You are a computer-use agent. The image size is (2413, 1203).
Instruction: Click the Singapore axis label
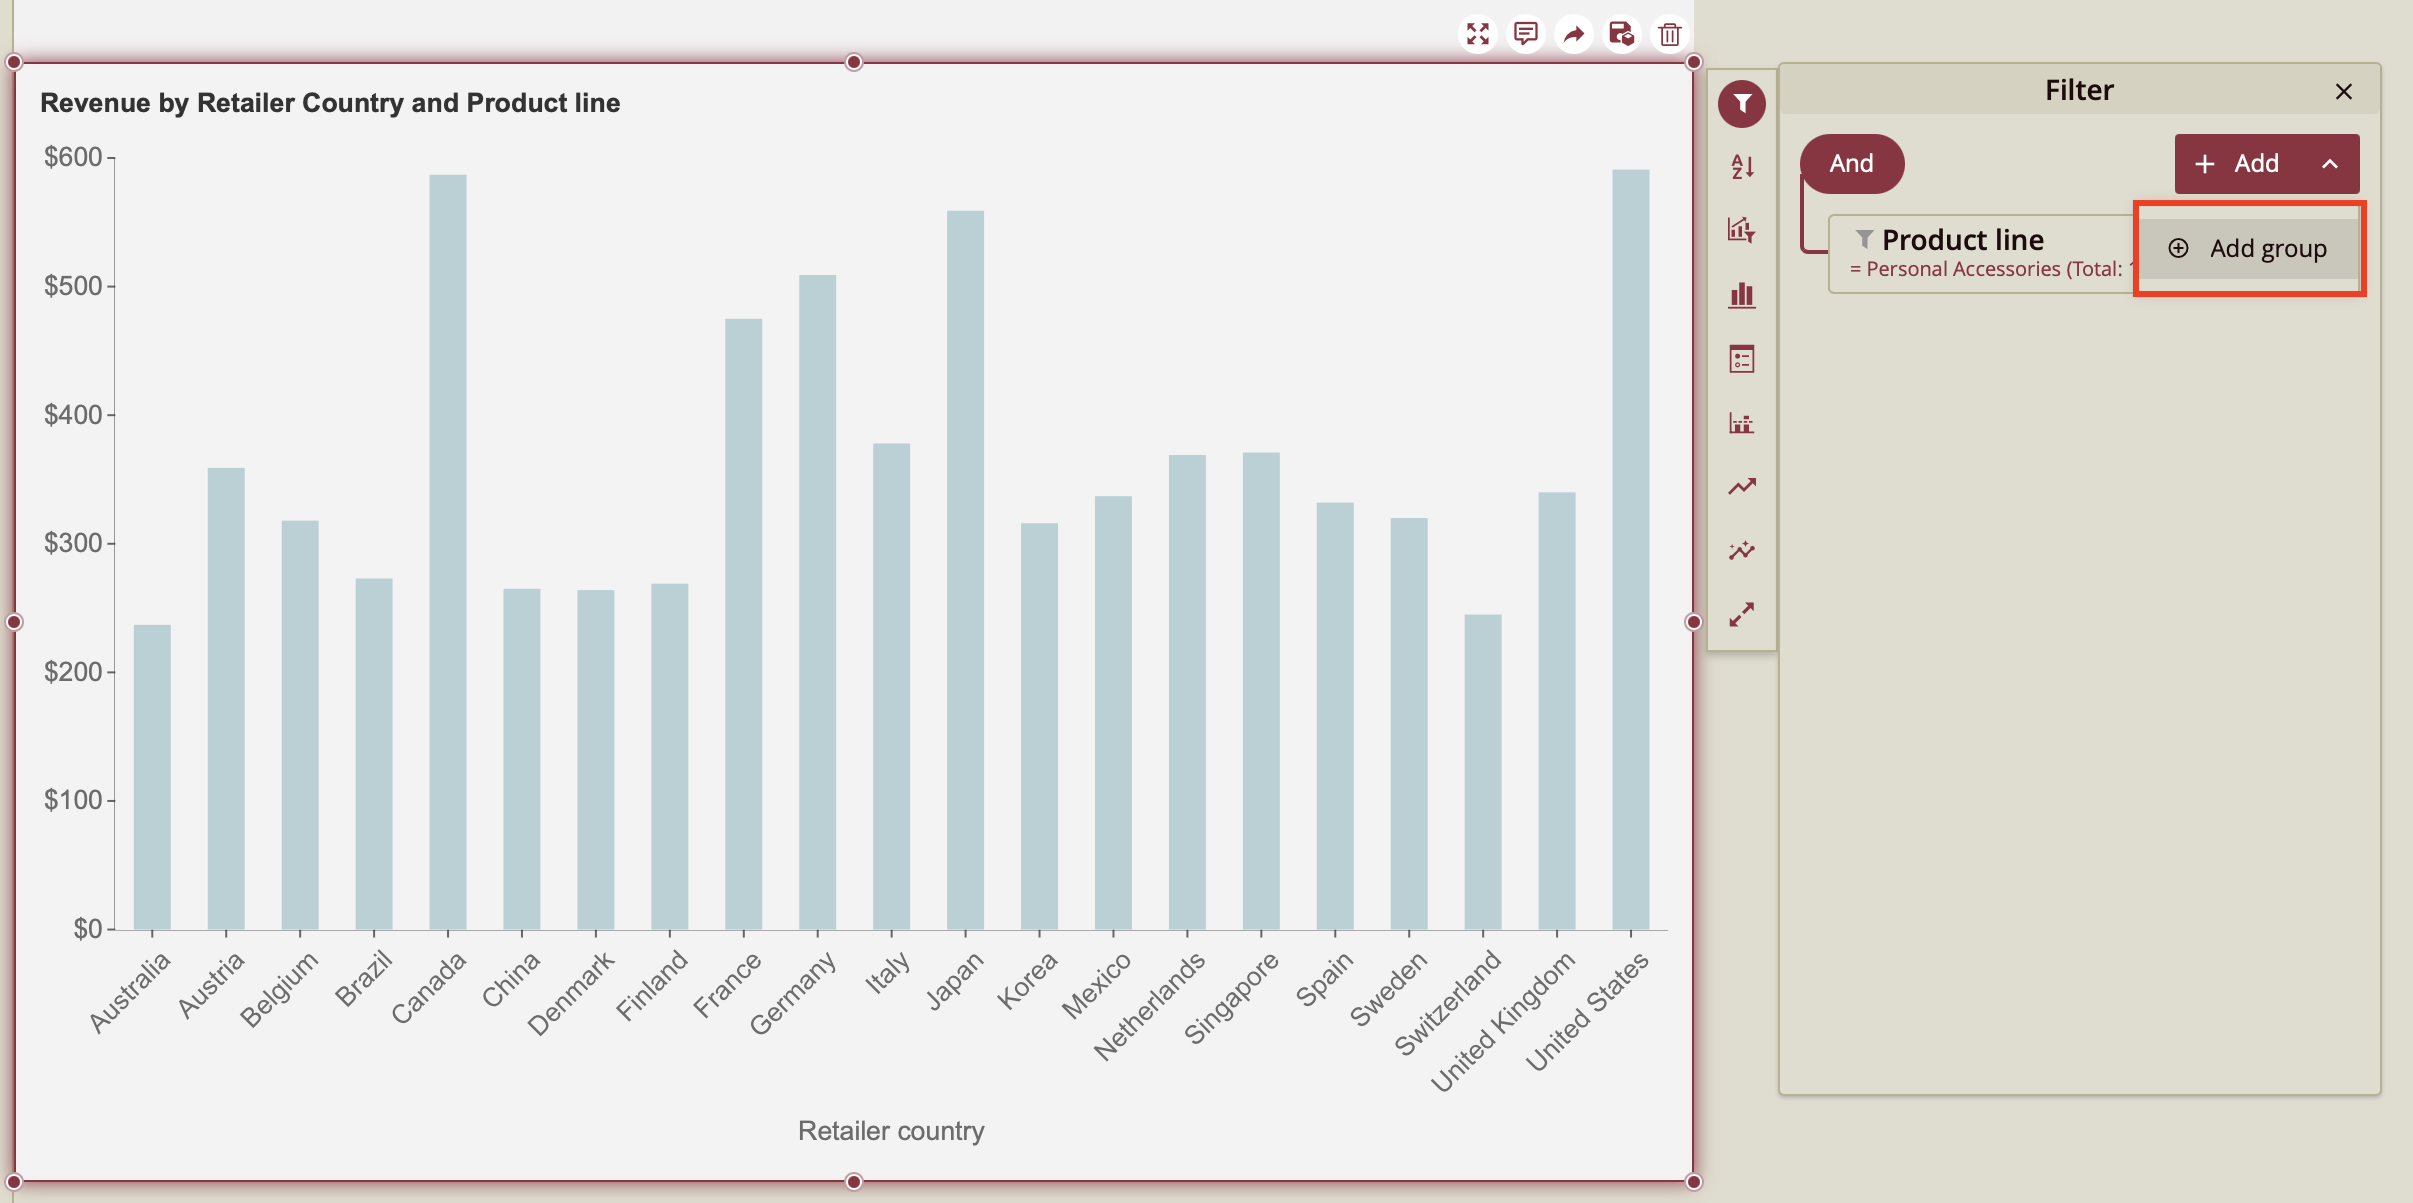coord(1231,997)
